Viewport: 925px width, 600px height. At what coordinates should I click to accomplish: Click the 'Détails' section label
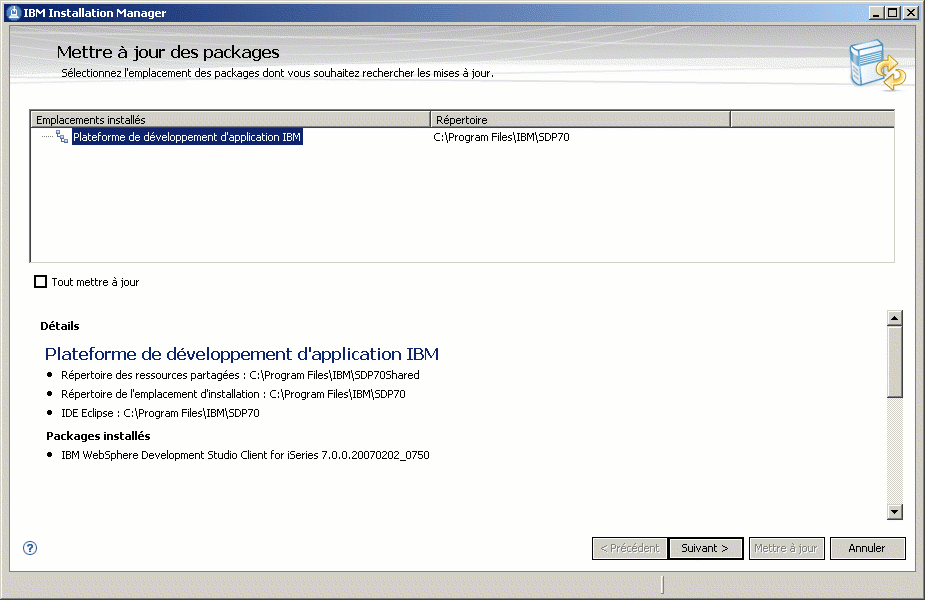[x=60, y=326]
